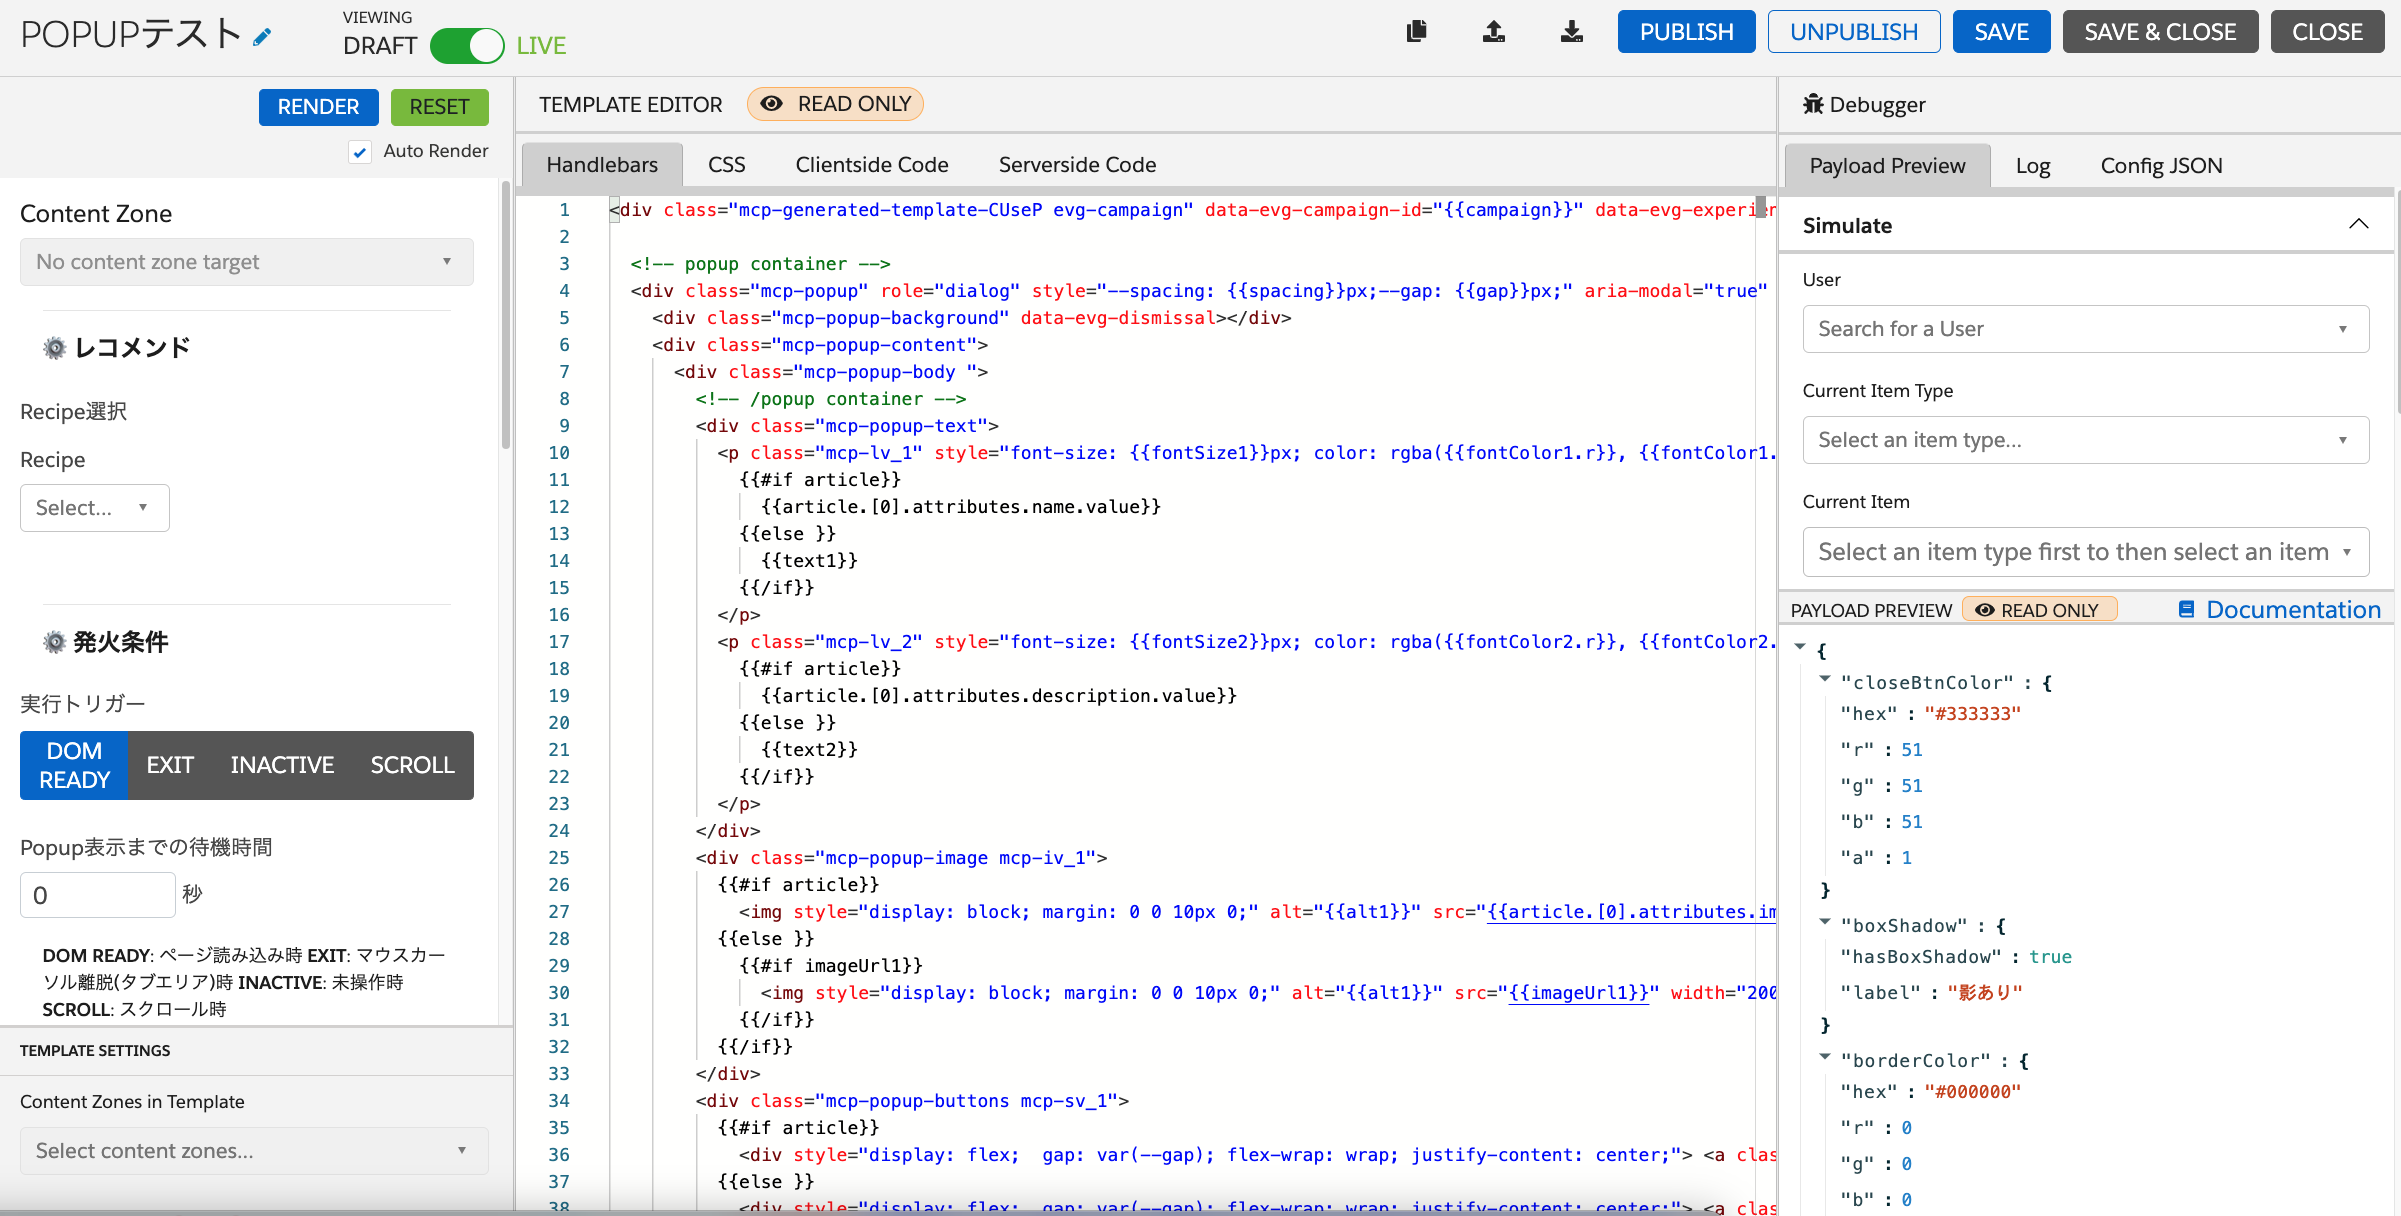
Task: Click the Documentation book icon
Action: click(2187, 609)
